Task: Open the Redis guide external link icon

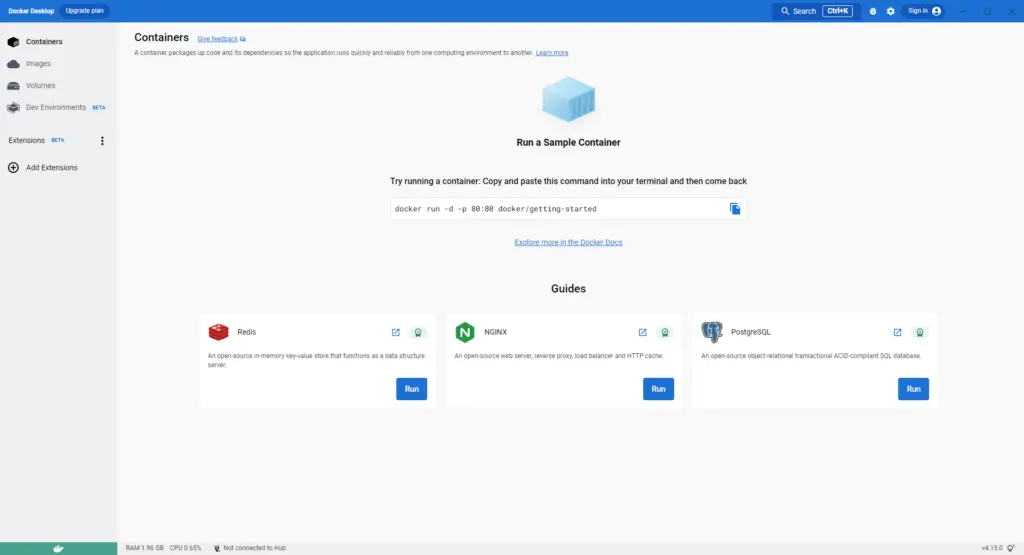Action: click(396, 332)
